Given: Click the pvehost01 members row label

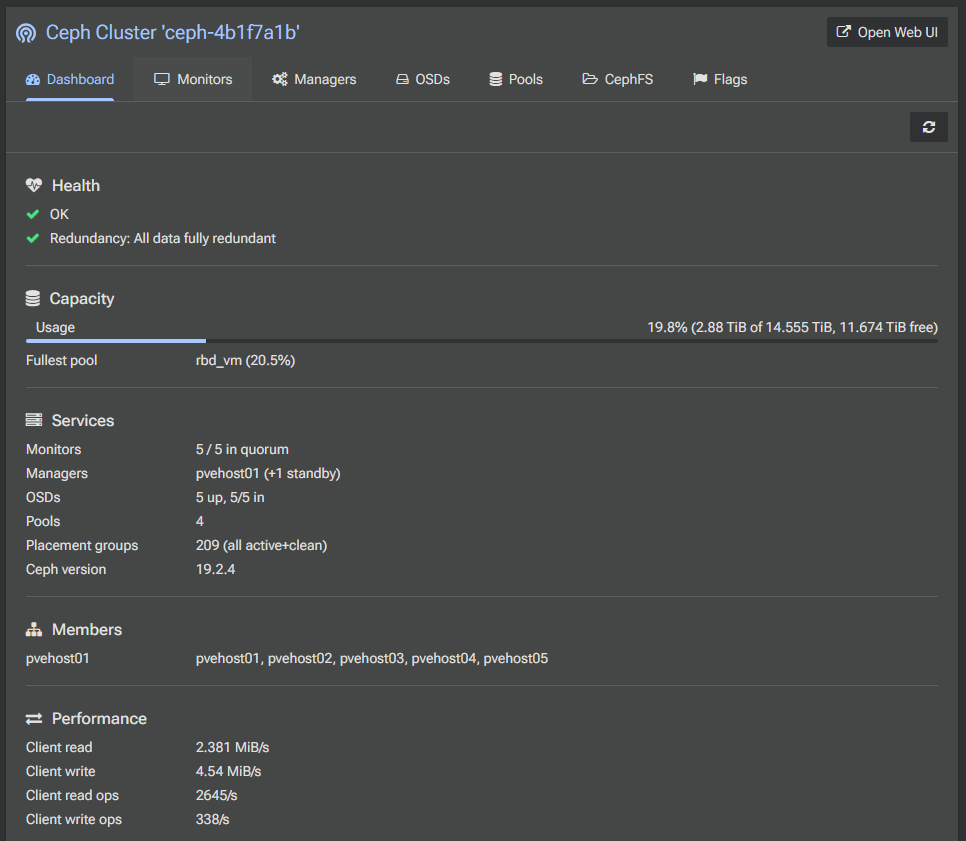Looking at the screenshot, I should coord(57,659).
